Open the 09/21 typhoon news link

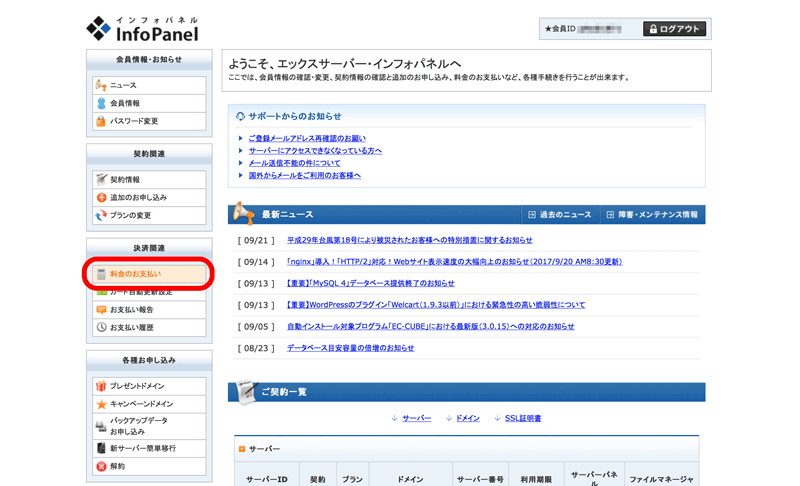point(410,240)
